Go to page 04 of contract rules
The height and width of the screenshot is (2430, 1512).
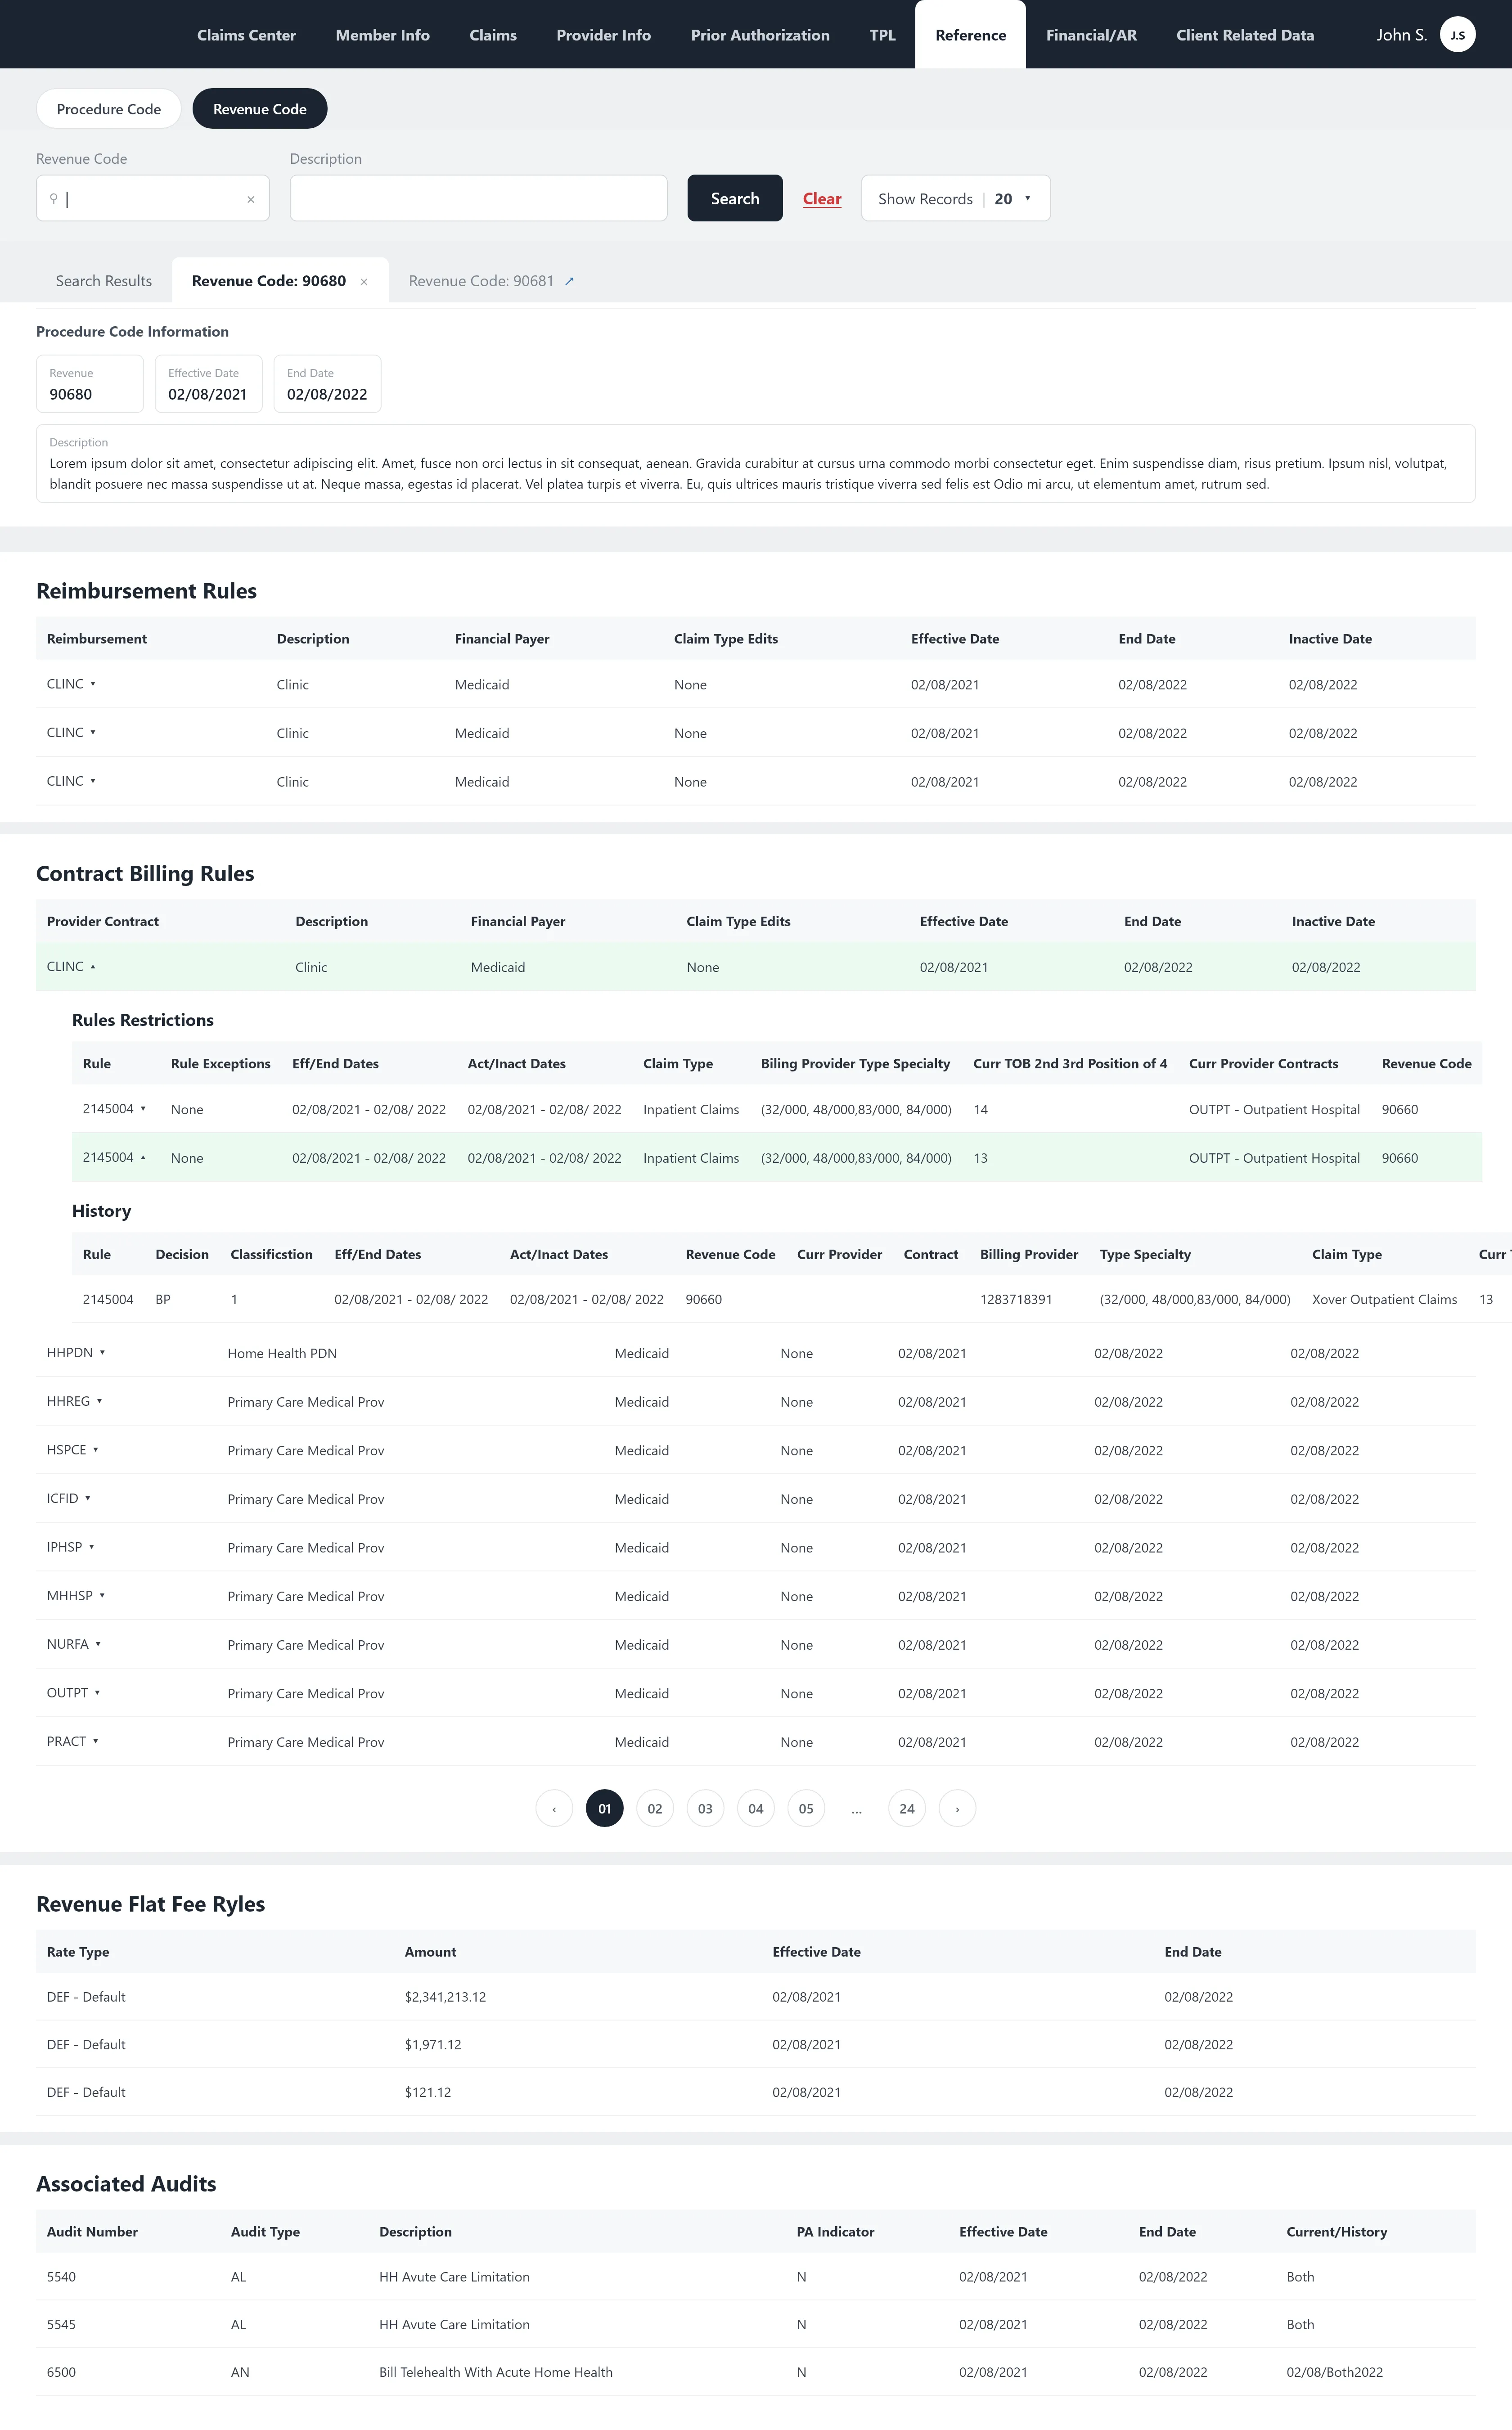pos(756,1808)
